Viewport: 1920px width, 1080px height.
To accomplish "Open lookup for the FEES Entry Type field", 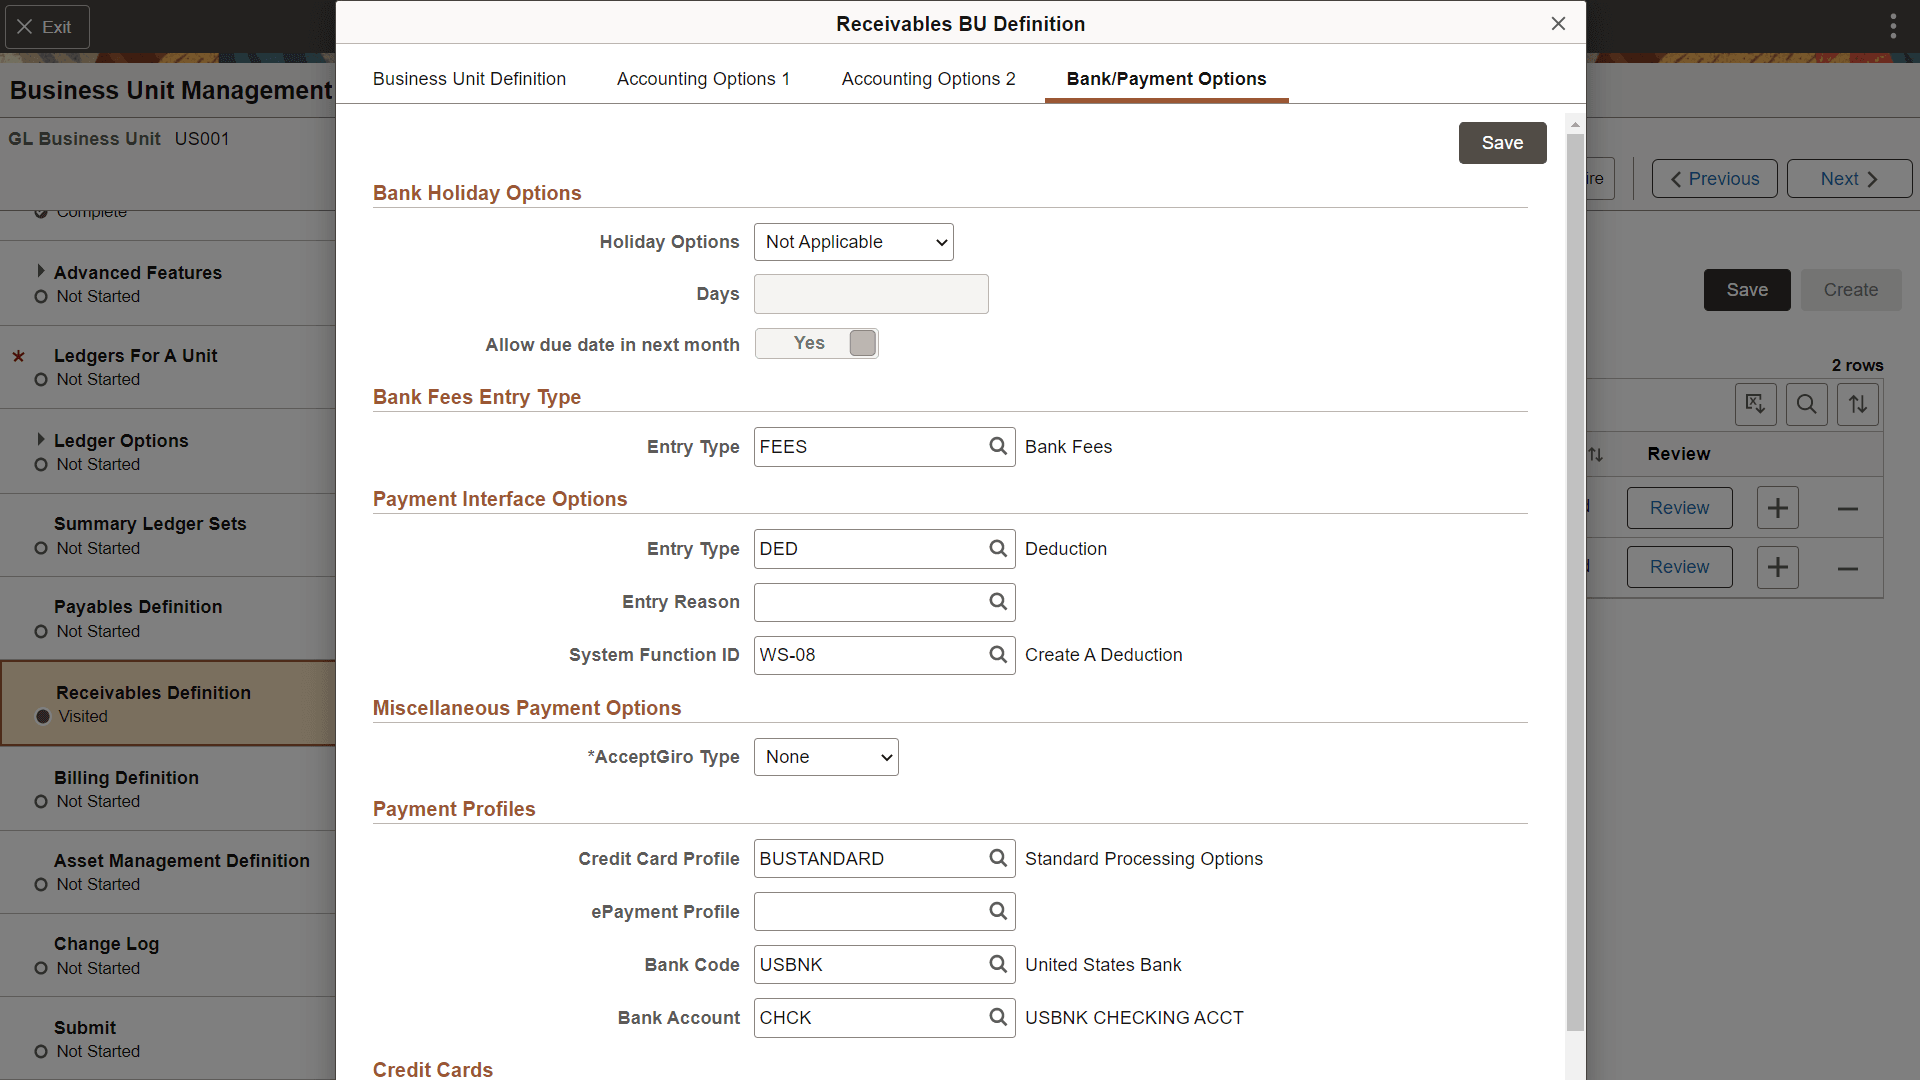I will pos(997,447).
